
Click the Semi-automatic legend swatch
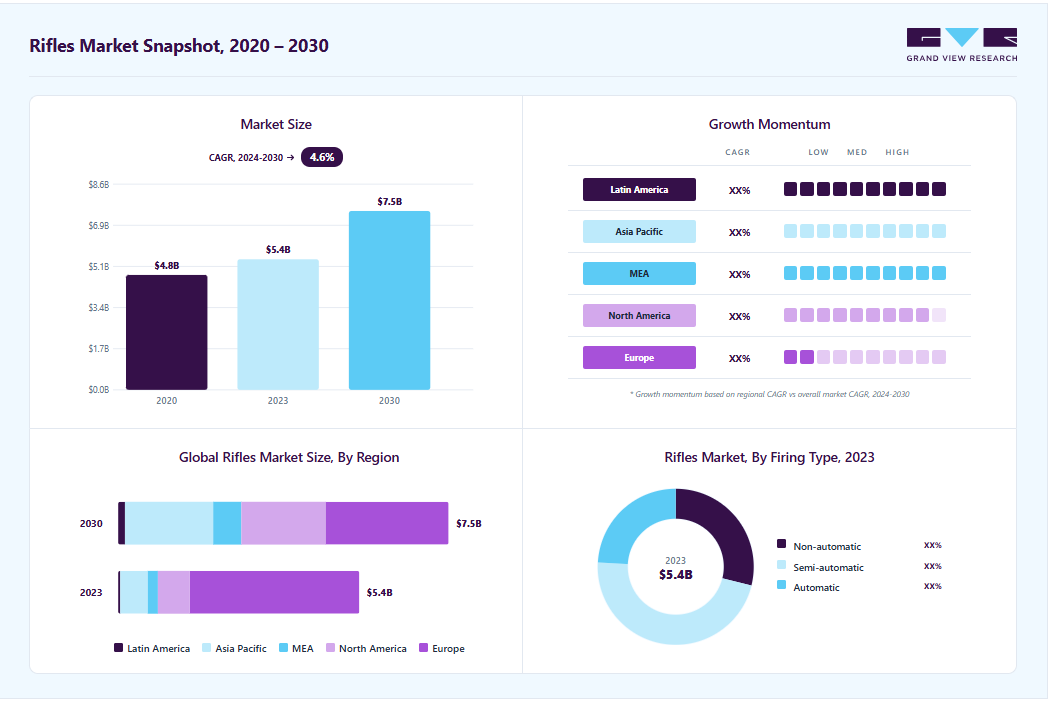point(782,564)
